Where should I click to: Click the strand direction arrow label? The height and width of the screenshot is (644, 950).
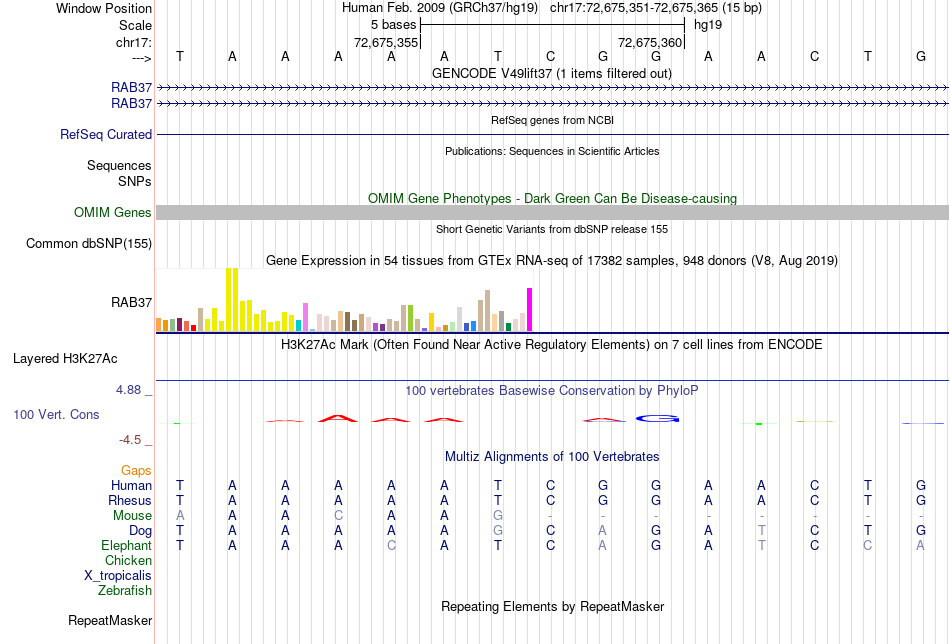[x=141, y=58]
